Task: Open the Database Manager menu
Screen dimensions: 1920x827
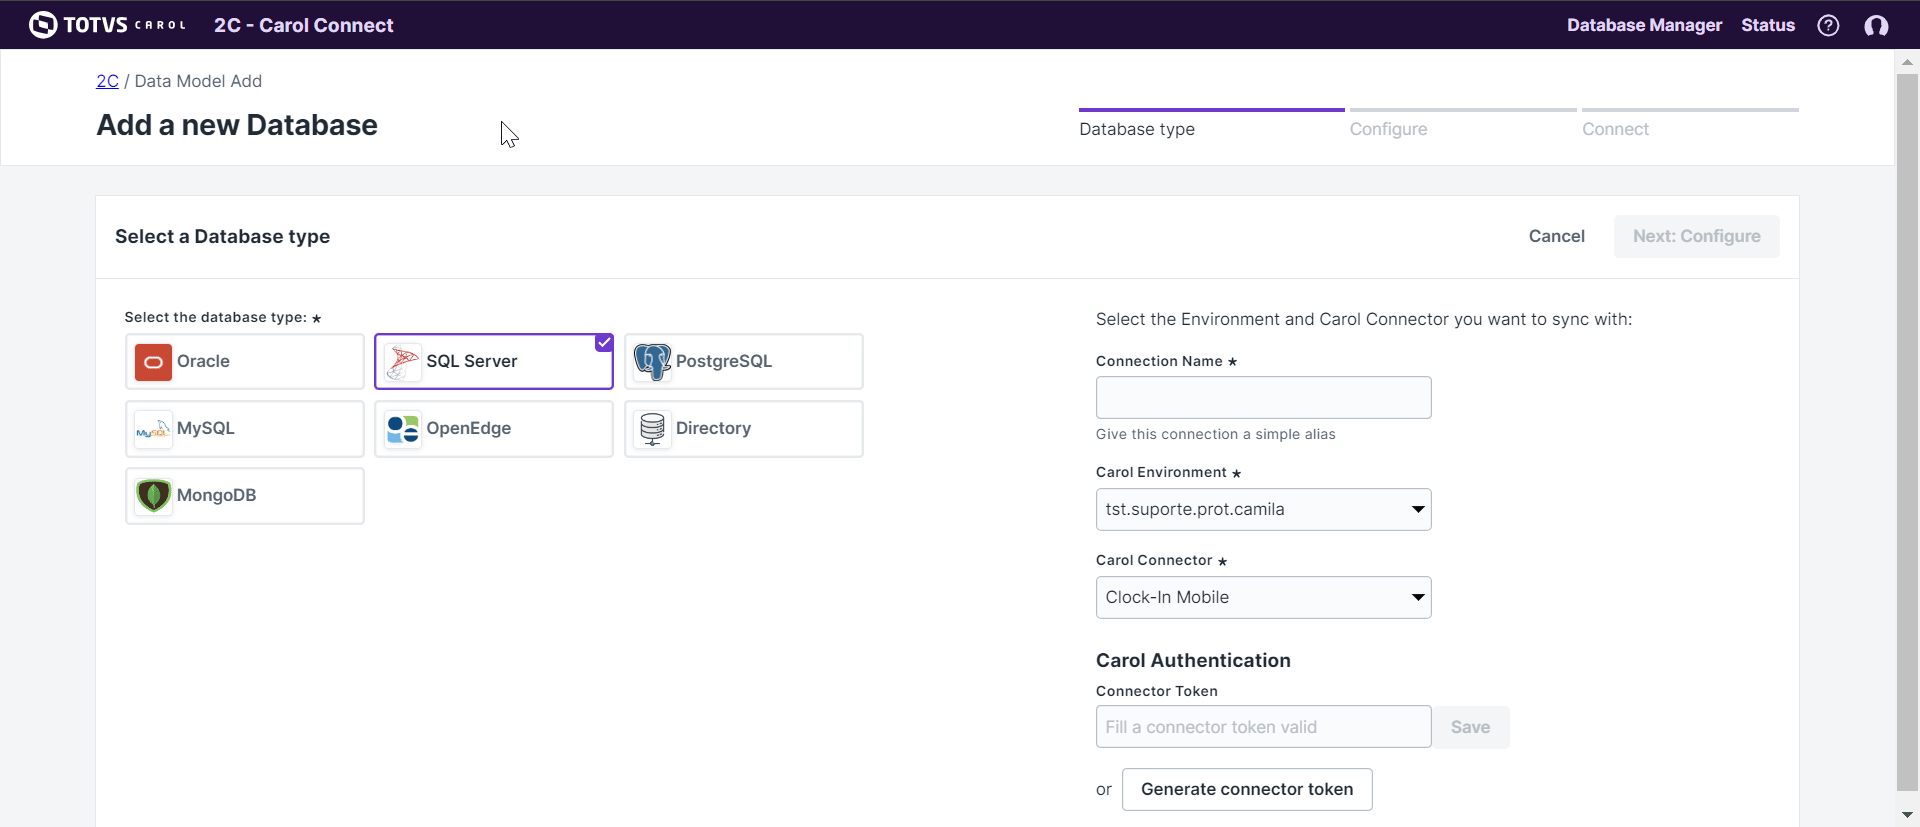Action: point(1644,25)
